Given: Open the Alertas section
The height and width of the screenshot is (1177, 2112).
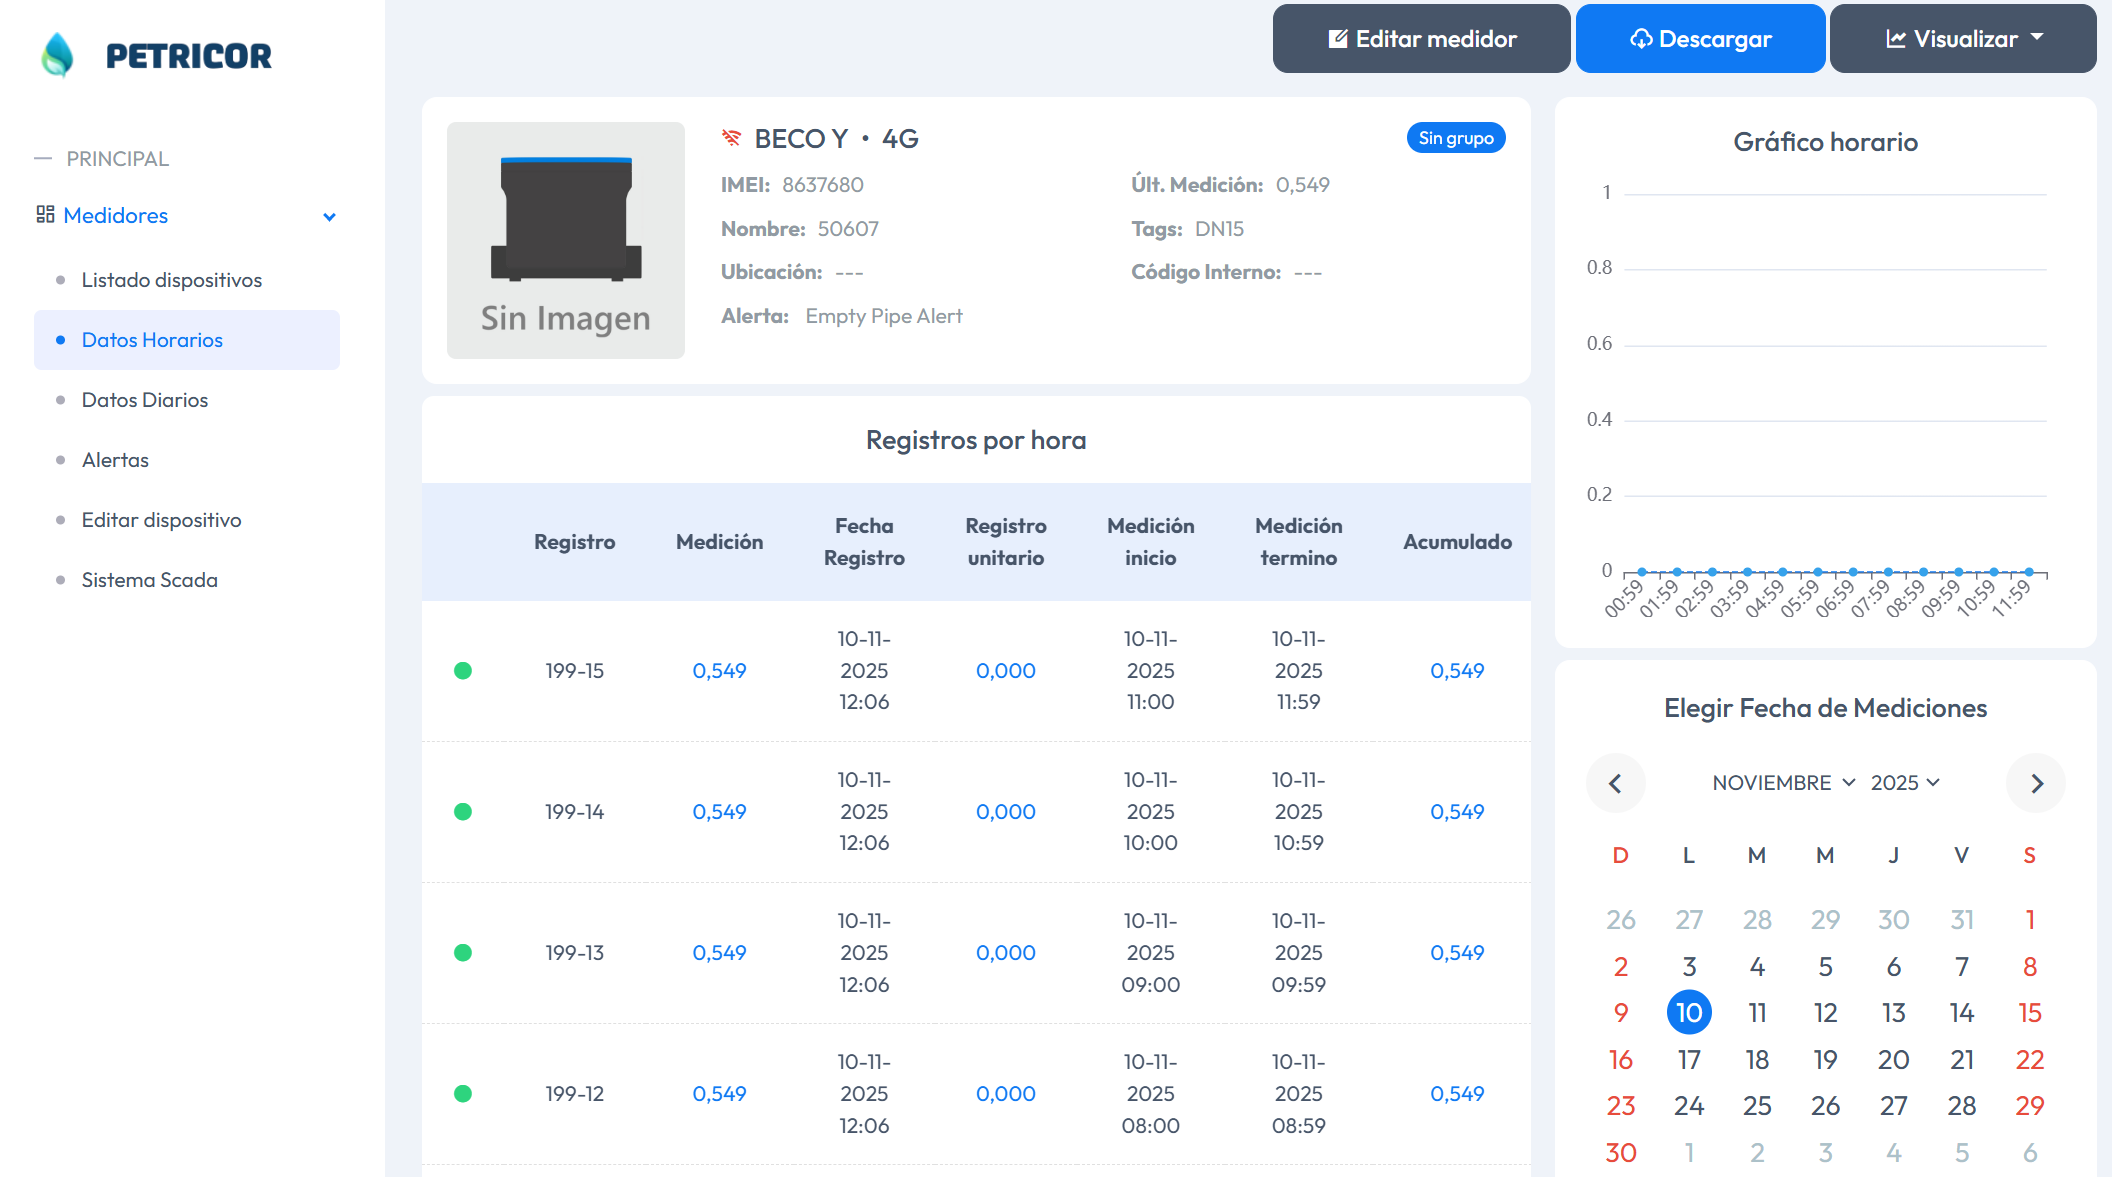Looking at the screenshot, I should click(115, 460).
